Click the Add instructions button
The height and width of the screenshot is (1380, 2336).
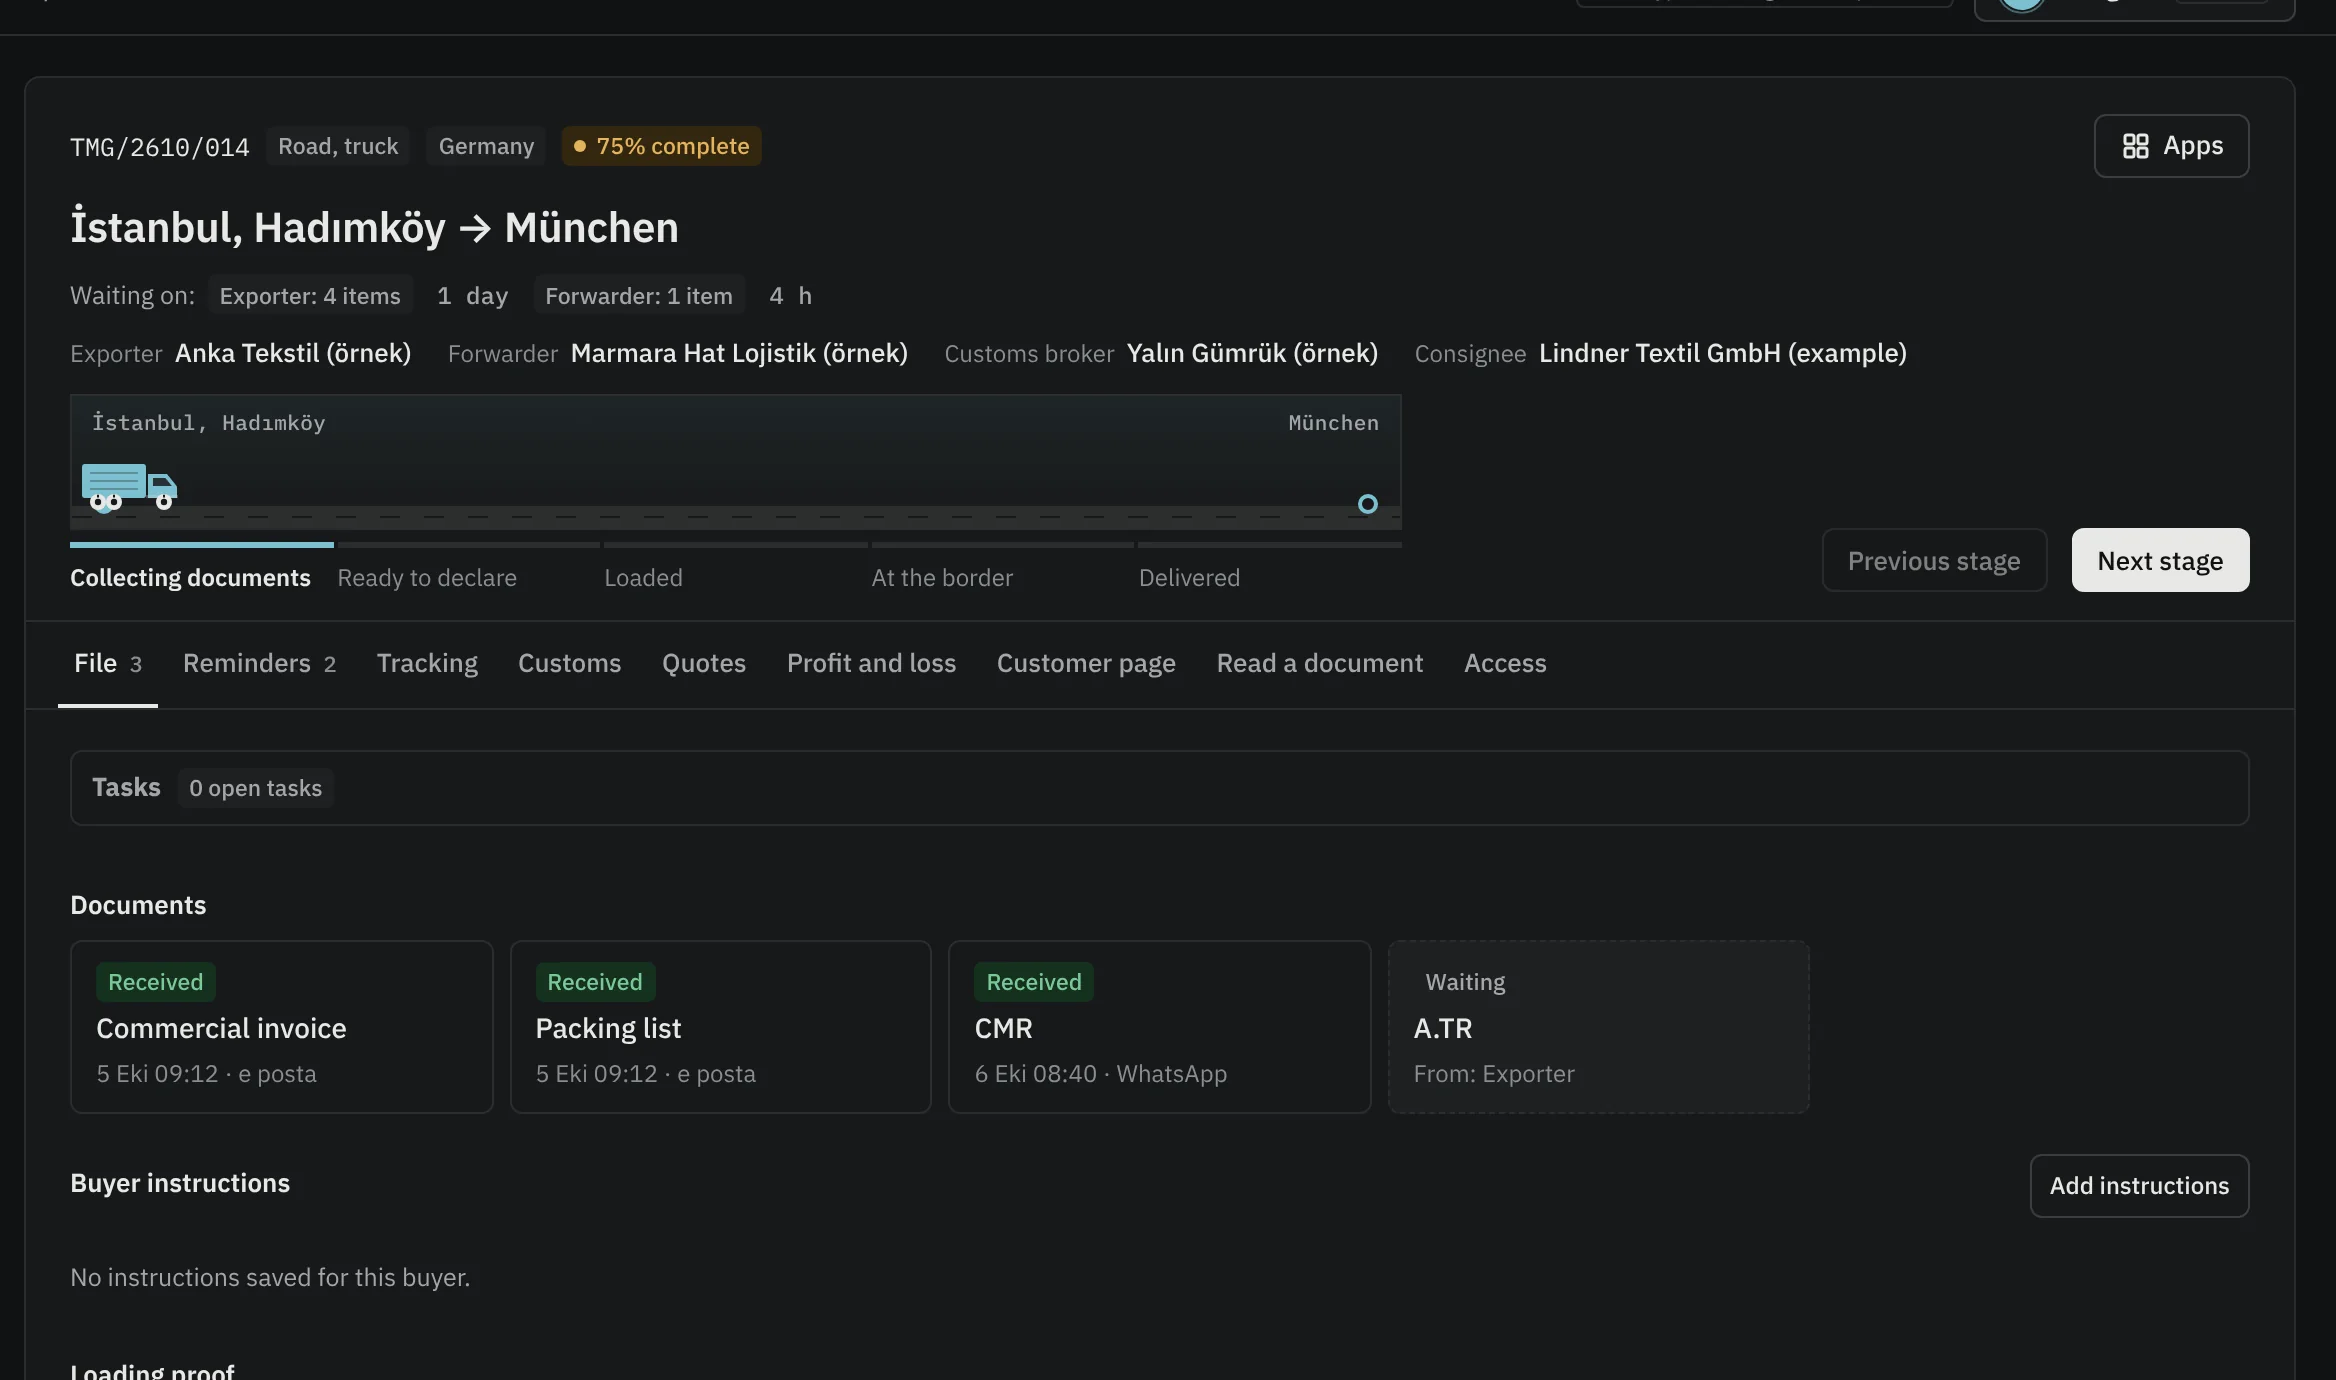(2139, 1186)
